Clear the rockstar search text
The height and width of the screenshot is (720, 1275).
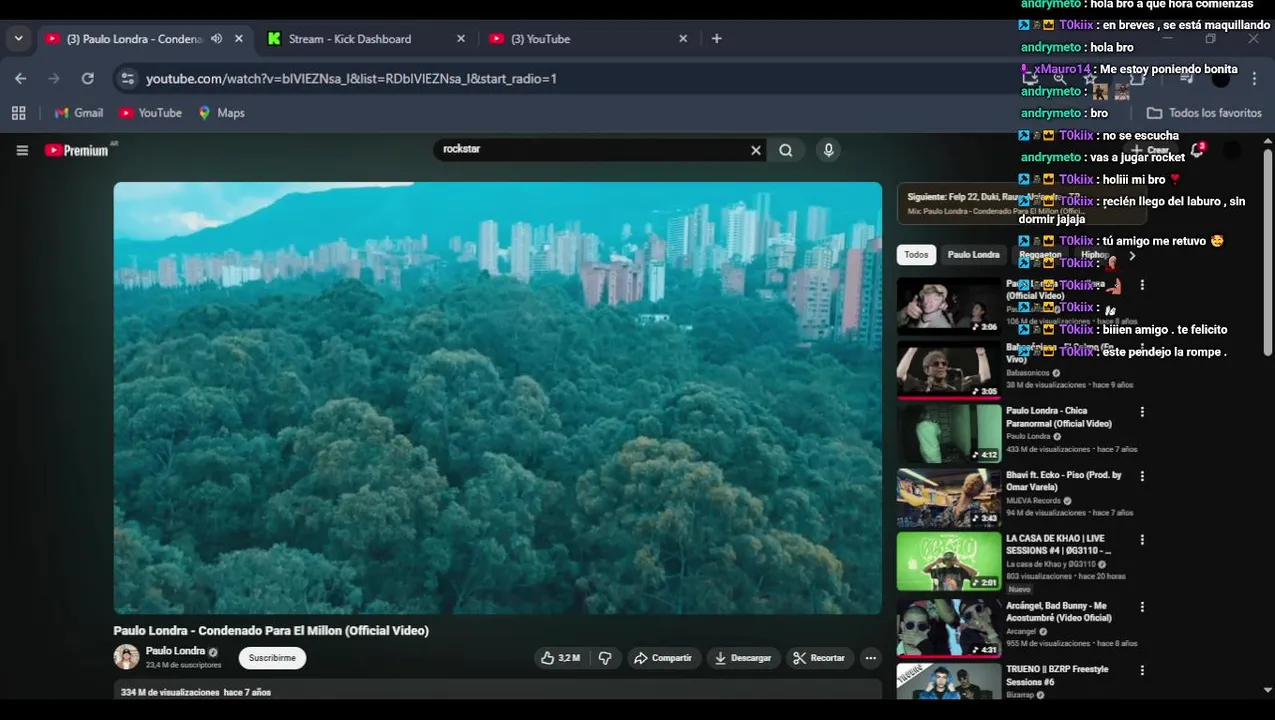[x=756, y=150]
